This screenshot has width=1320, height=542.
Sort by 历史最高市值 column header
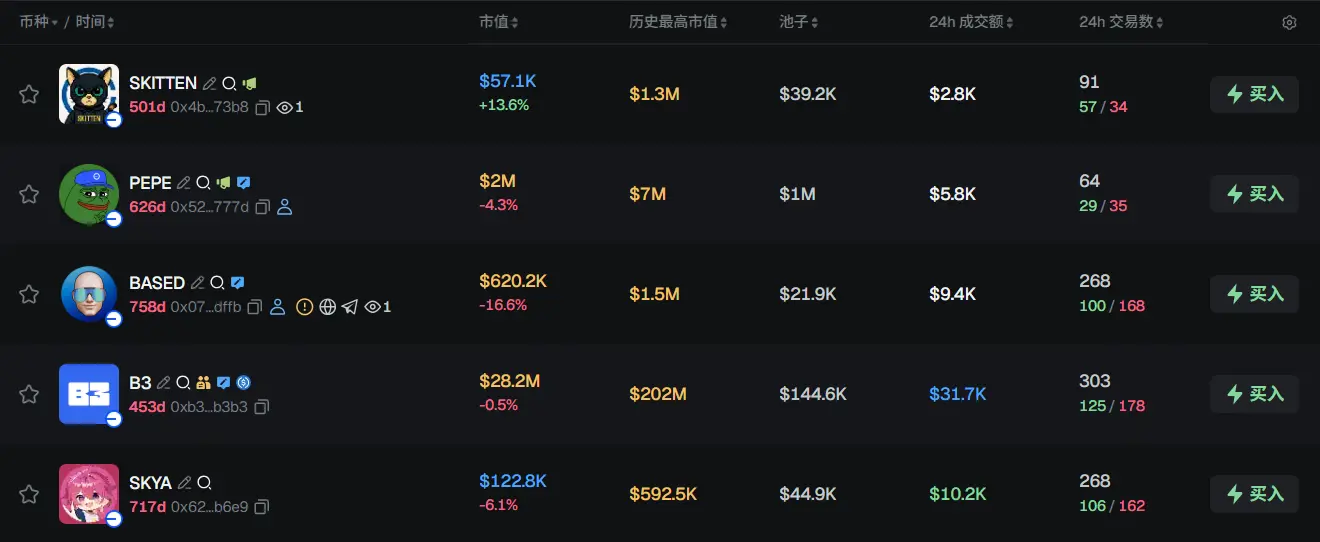click(x=678, y=22)
